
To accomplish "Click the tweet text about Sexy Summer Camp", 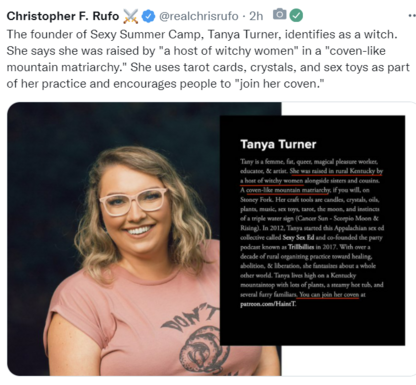I will (208, 59).
